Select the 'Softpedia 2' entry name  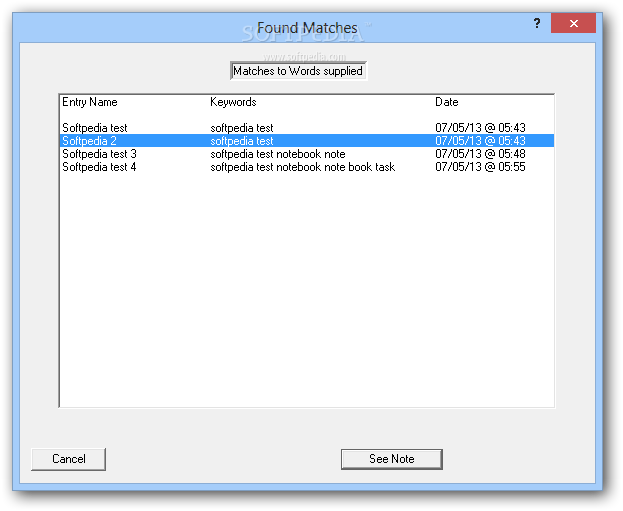click(89, 141)
